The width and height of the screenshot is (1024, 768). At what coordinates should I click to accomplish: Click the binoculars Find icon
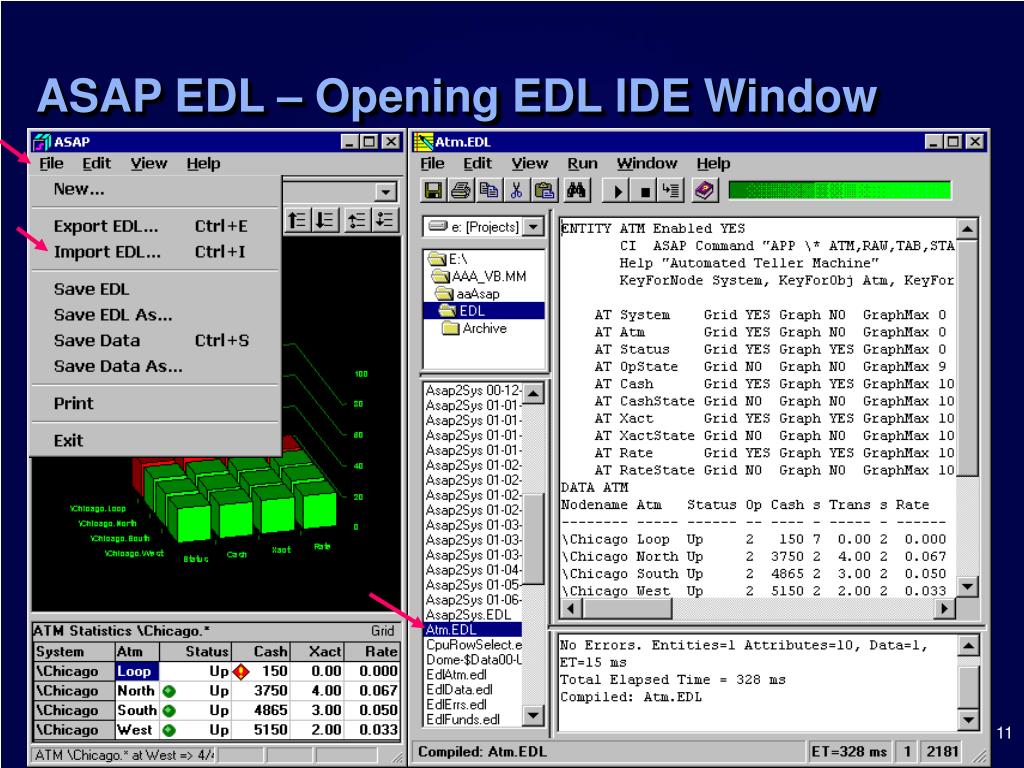point(576,191)
